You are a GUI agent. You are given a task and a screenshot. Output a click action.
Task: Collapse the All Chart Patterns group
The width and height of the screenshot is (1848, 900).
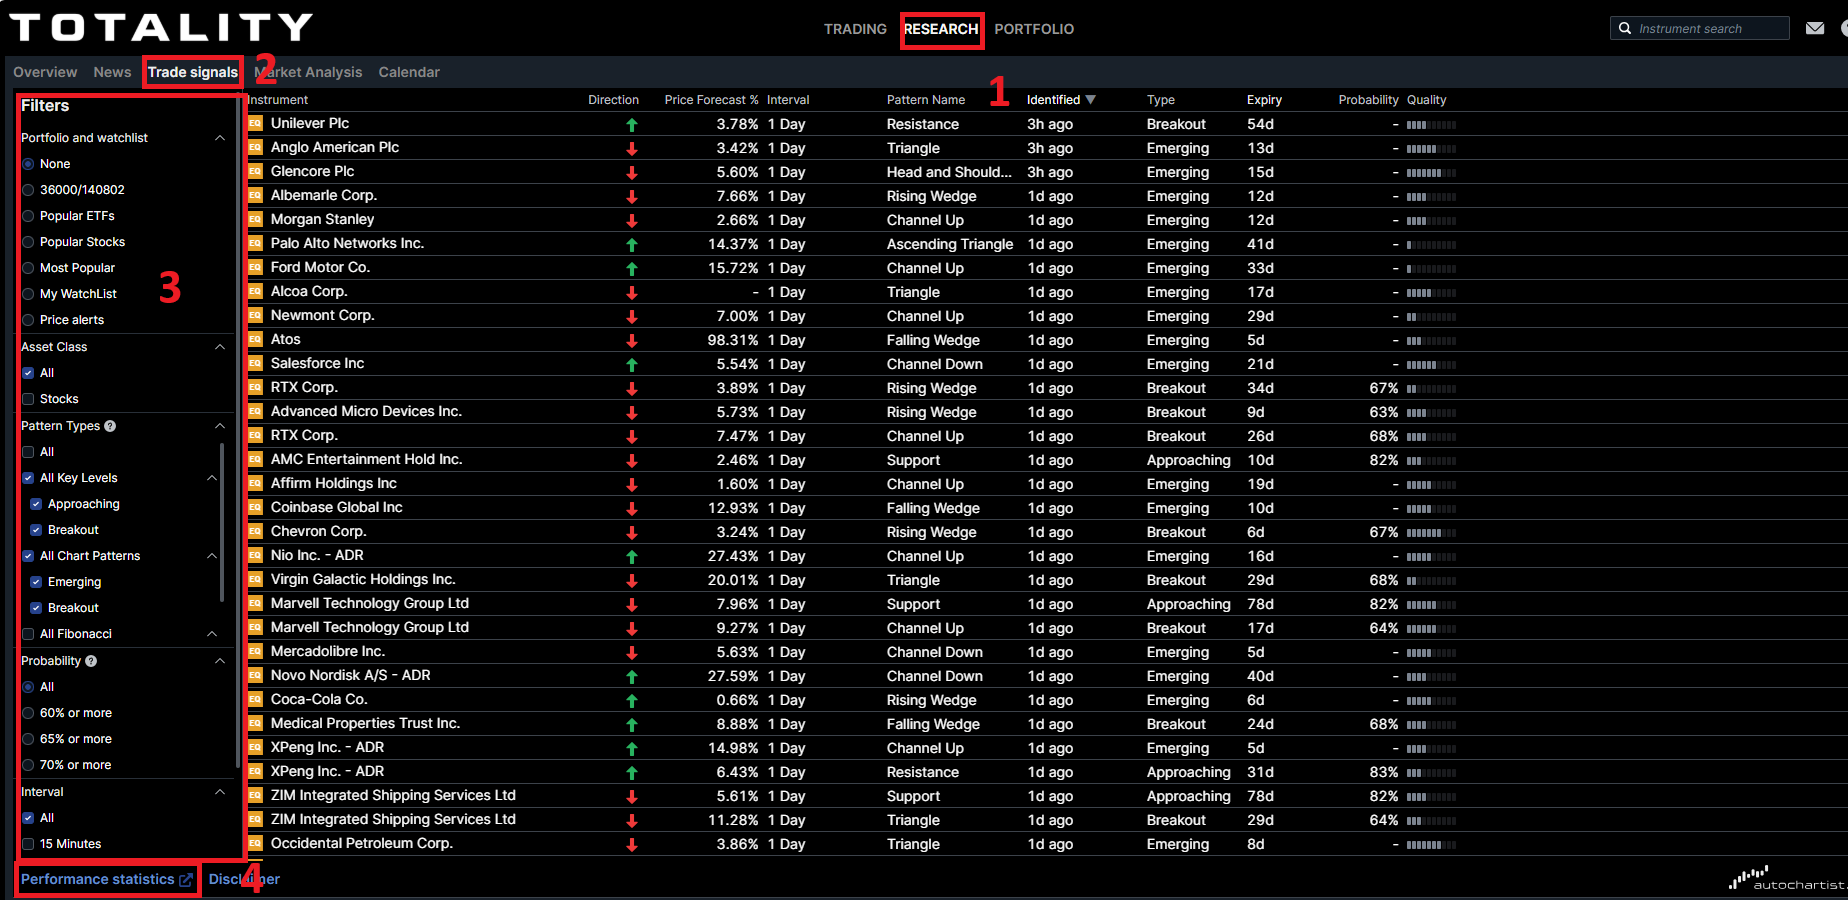click(x=212, y=556)
